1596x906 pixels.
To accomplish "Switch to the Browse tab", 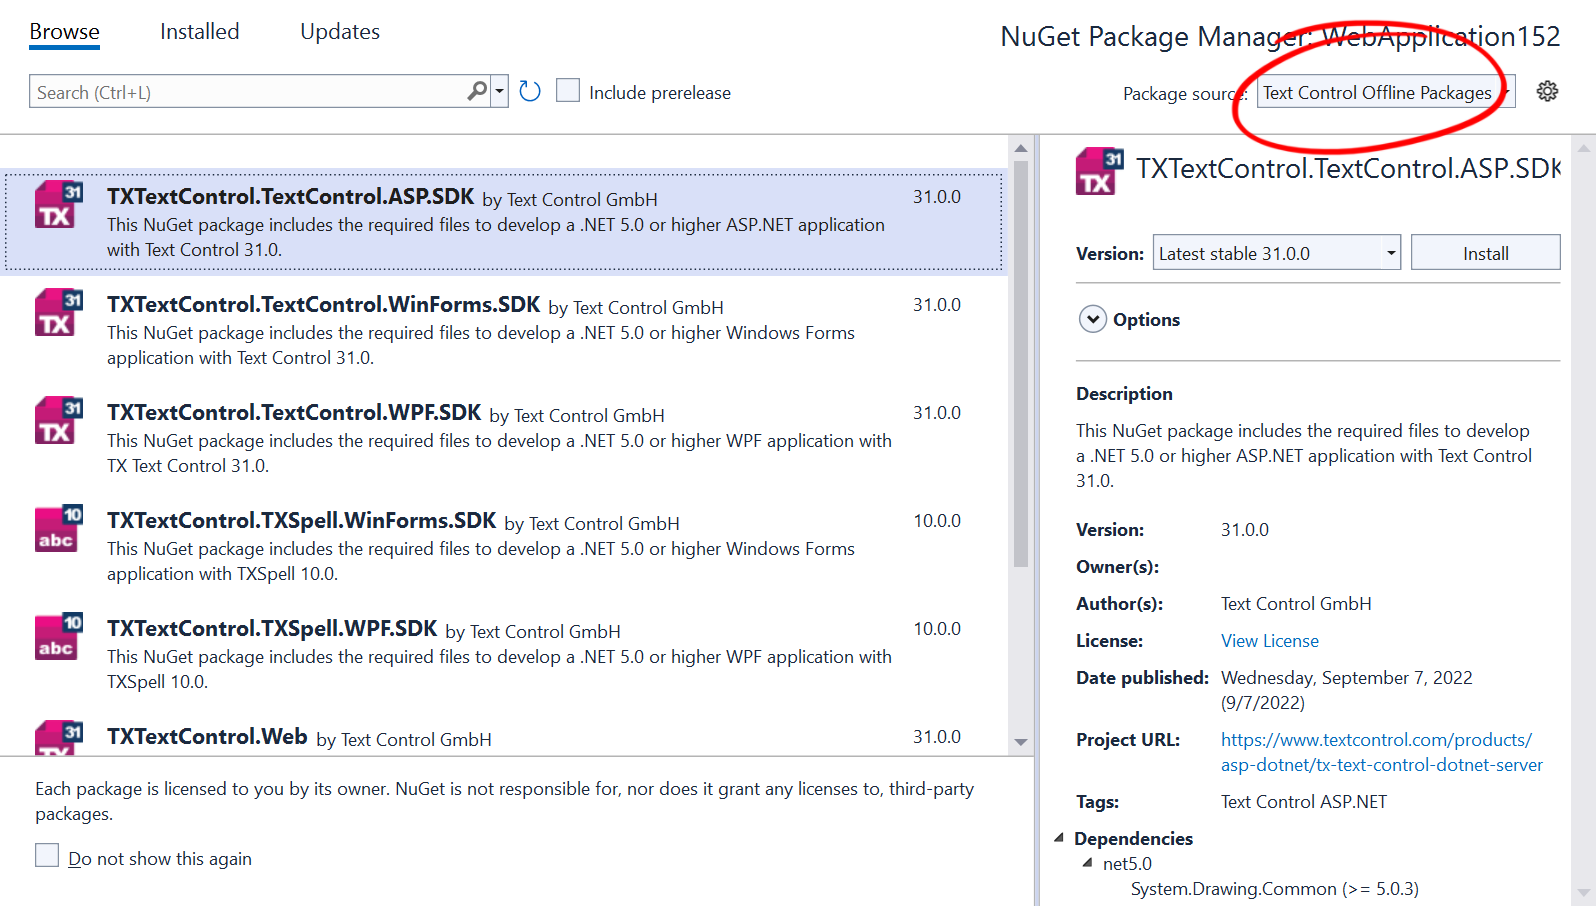I will click(x=64, y=32).
